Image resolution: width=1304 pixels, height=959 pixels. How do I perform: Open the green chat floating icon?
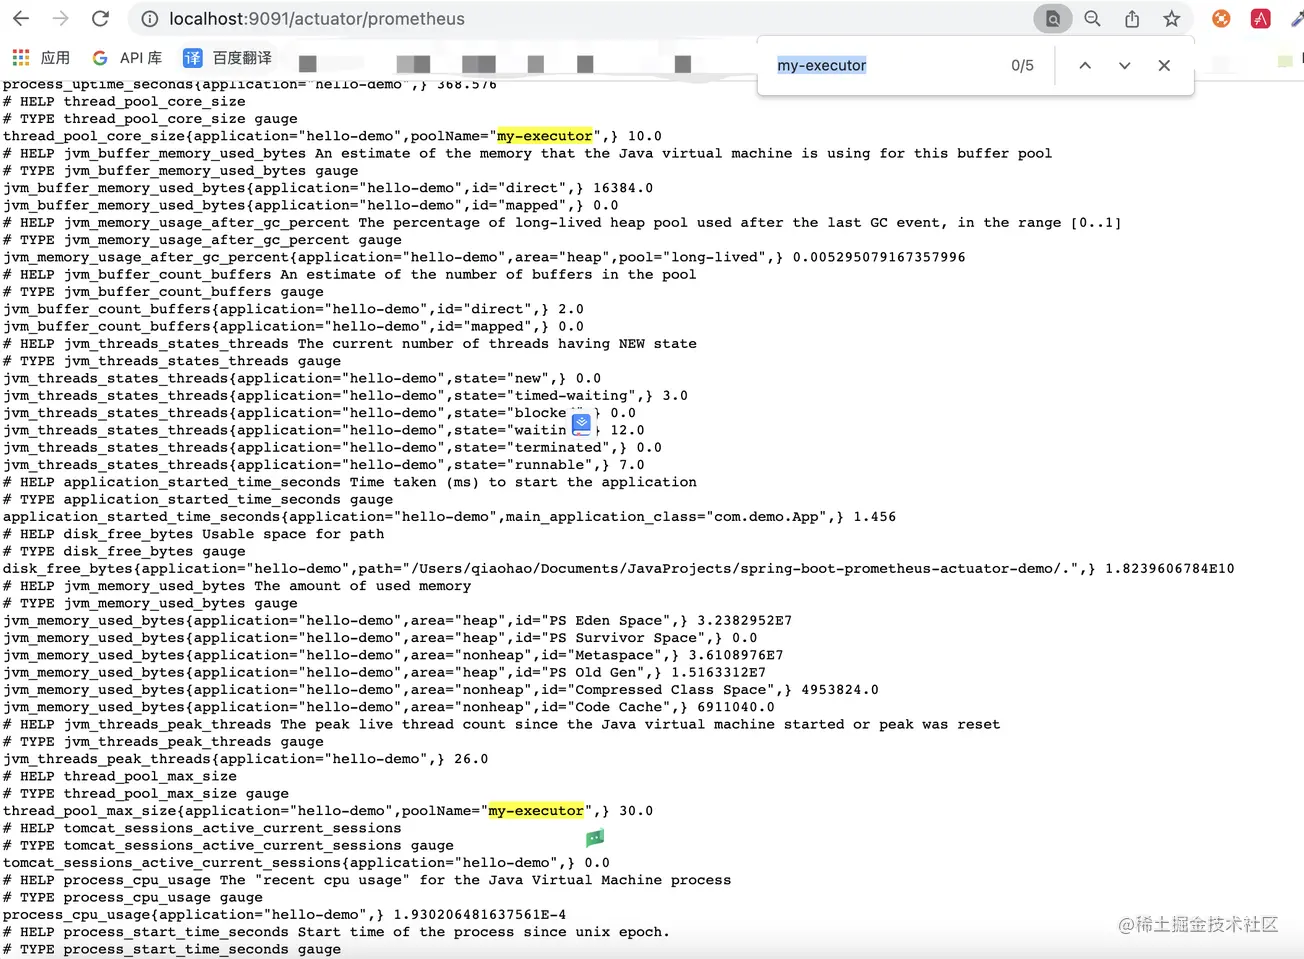pyautogui.click(x=594, y=839)
